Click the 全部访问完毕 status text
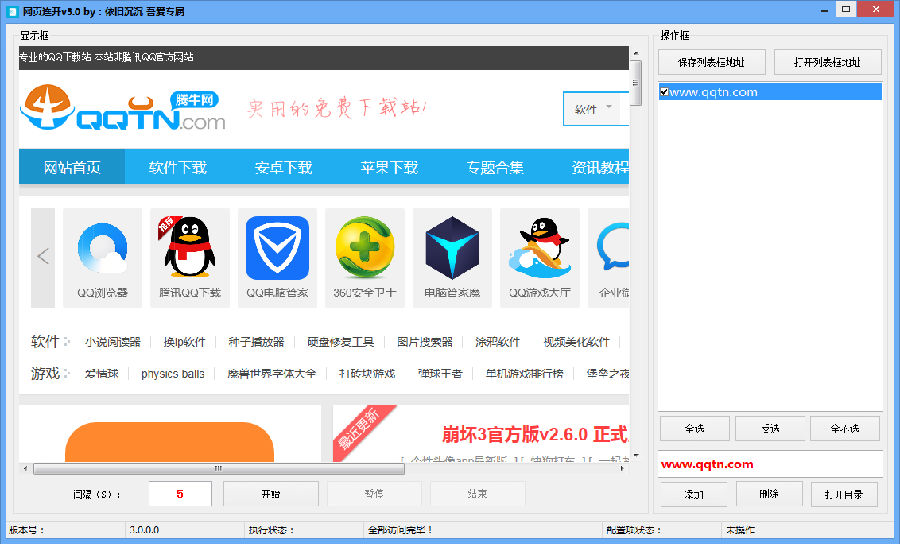Image resolution: width=900 pixels, height=544 pixels. pyautogui.click(x=400, y=530)
